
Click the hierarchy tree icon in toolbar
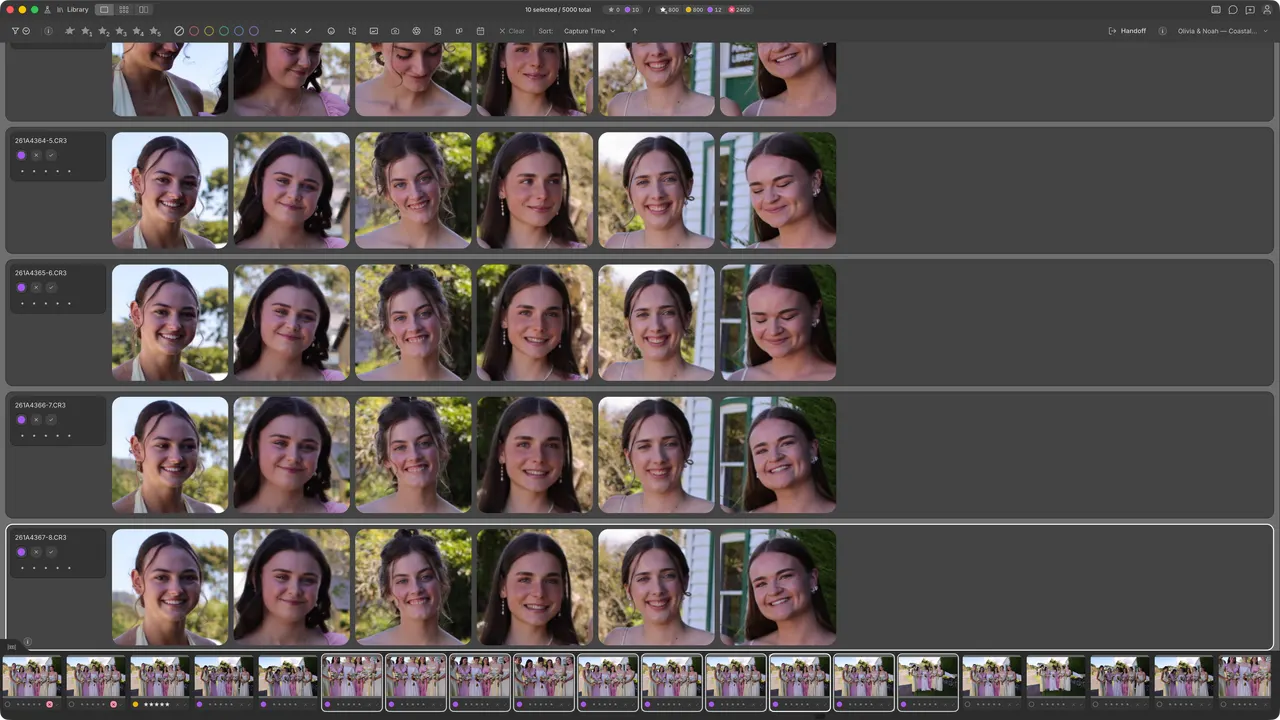[352, 31]
